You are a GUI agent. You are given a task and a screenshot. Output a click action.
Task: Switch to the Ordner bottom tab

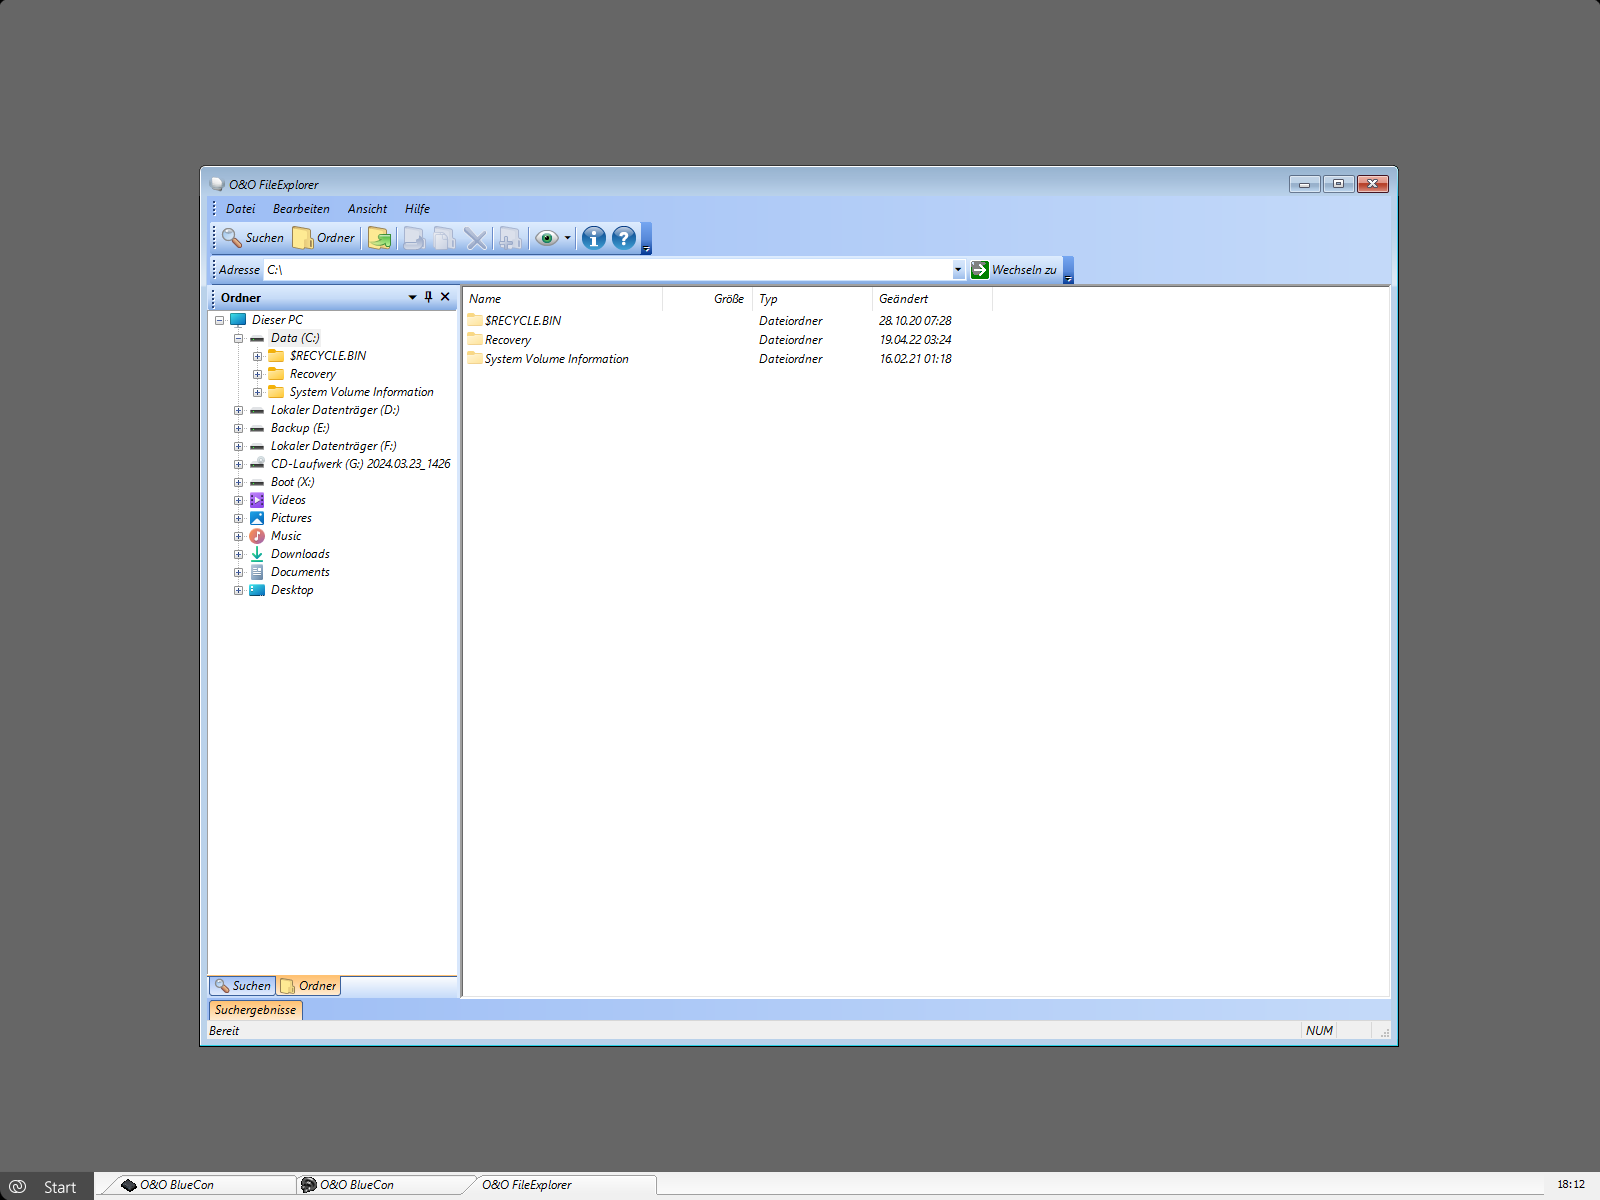(x=309, y=986)
